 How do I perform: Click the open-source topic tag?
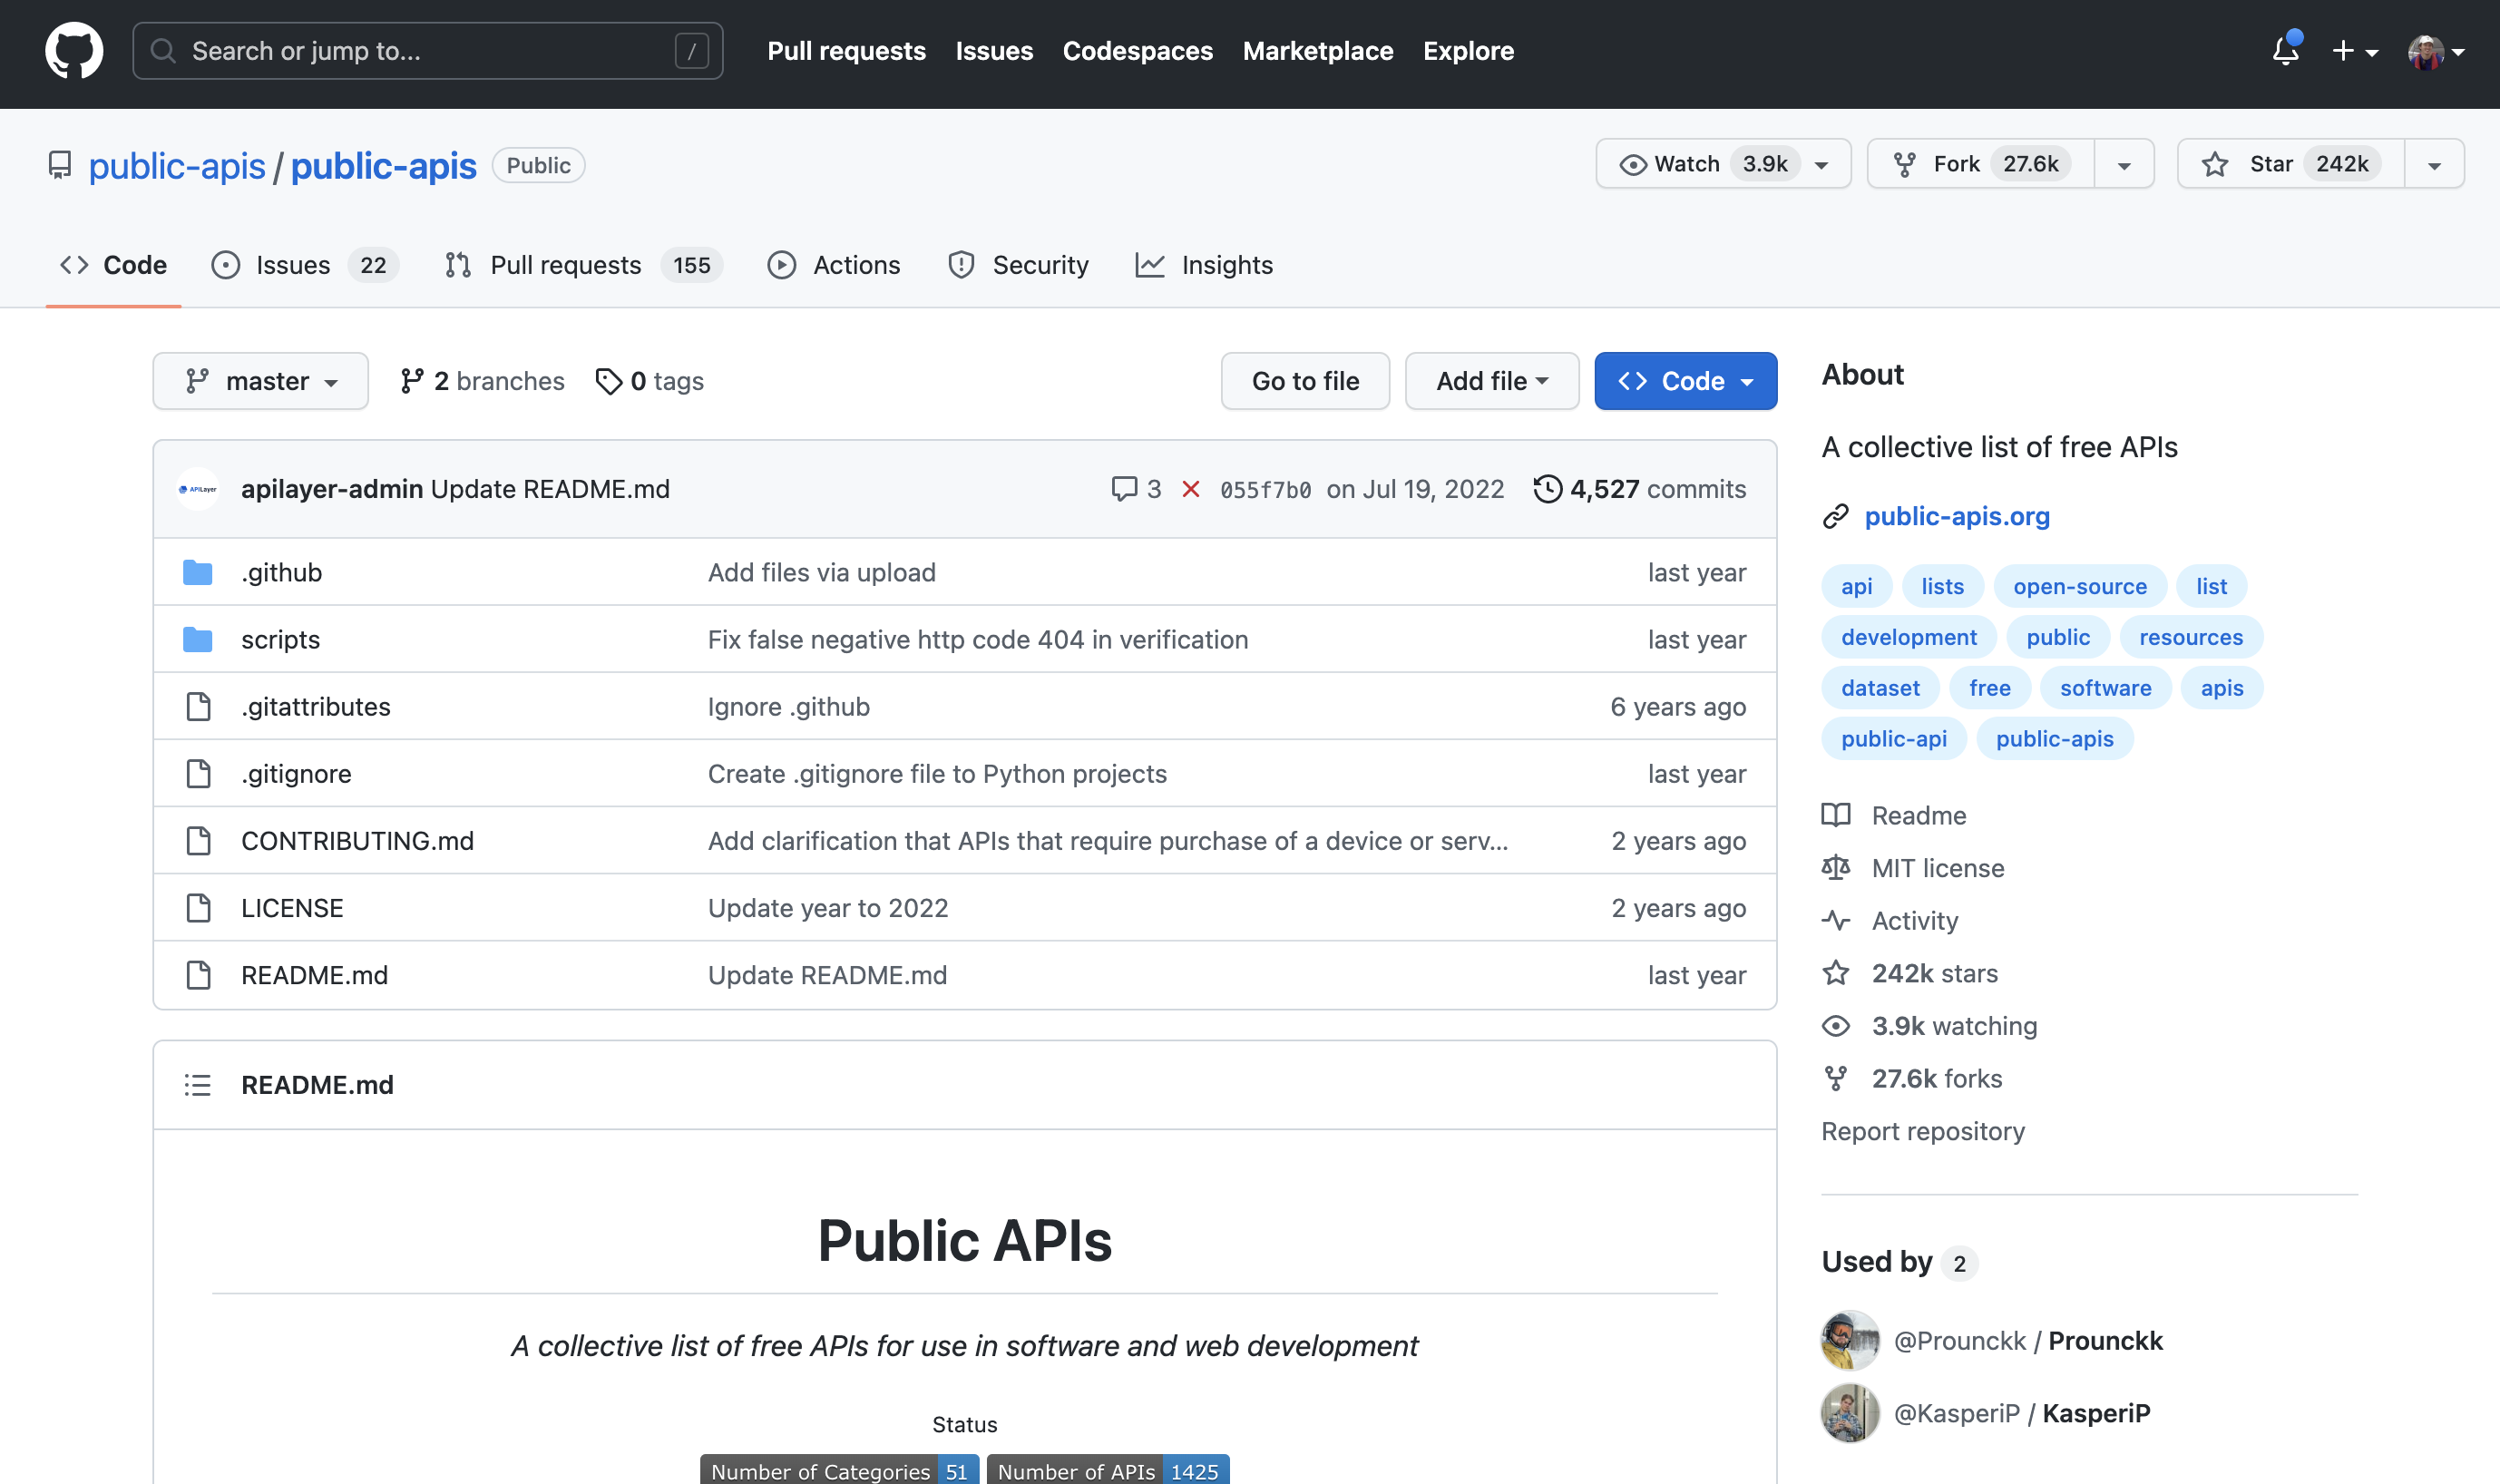point(2080,586)
